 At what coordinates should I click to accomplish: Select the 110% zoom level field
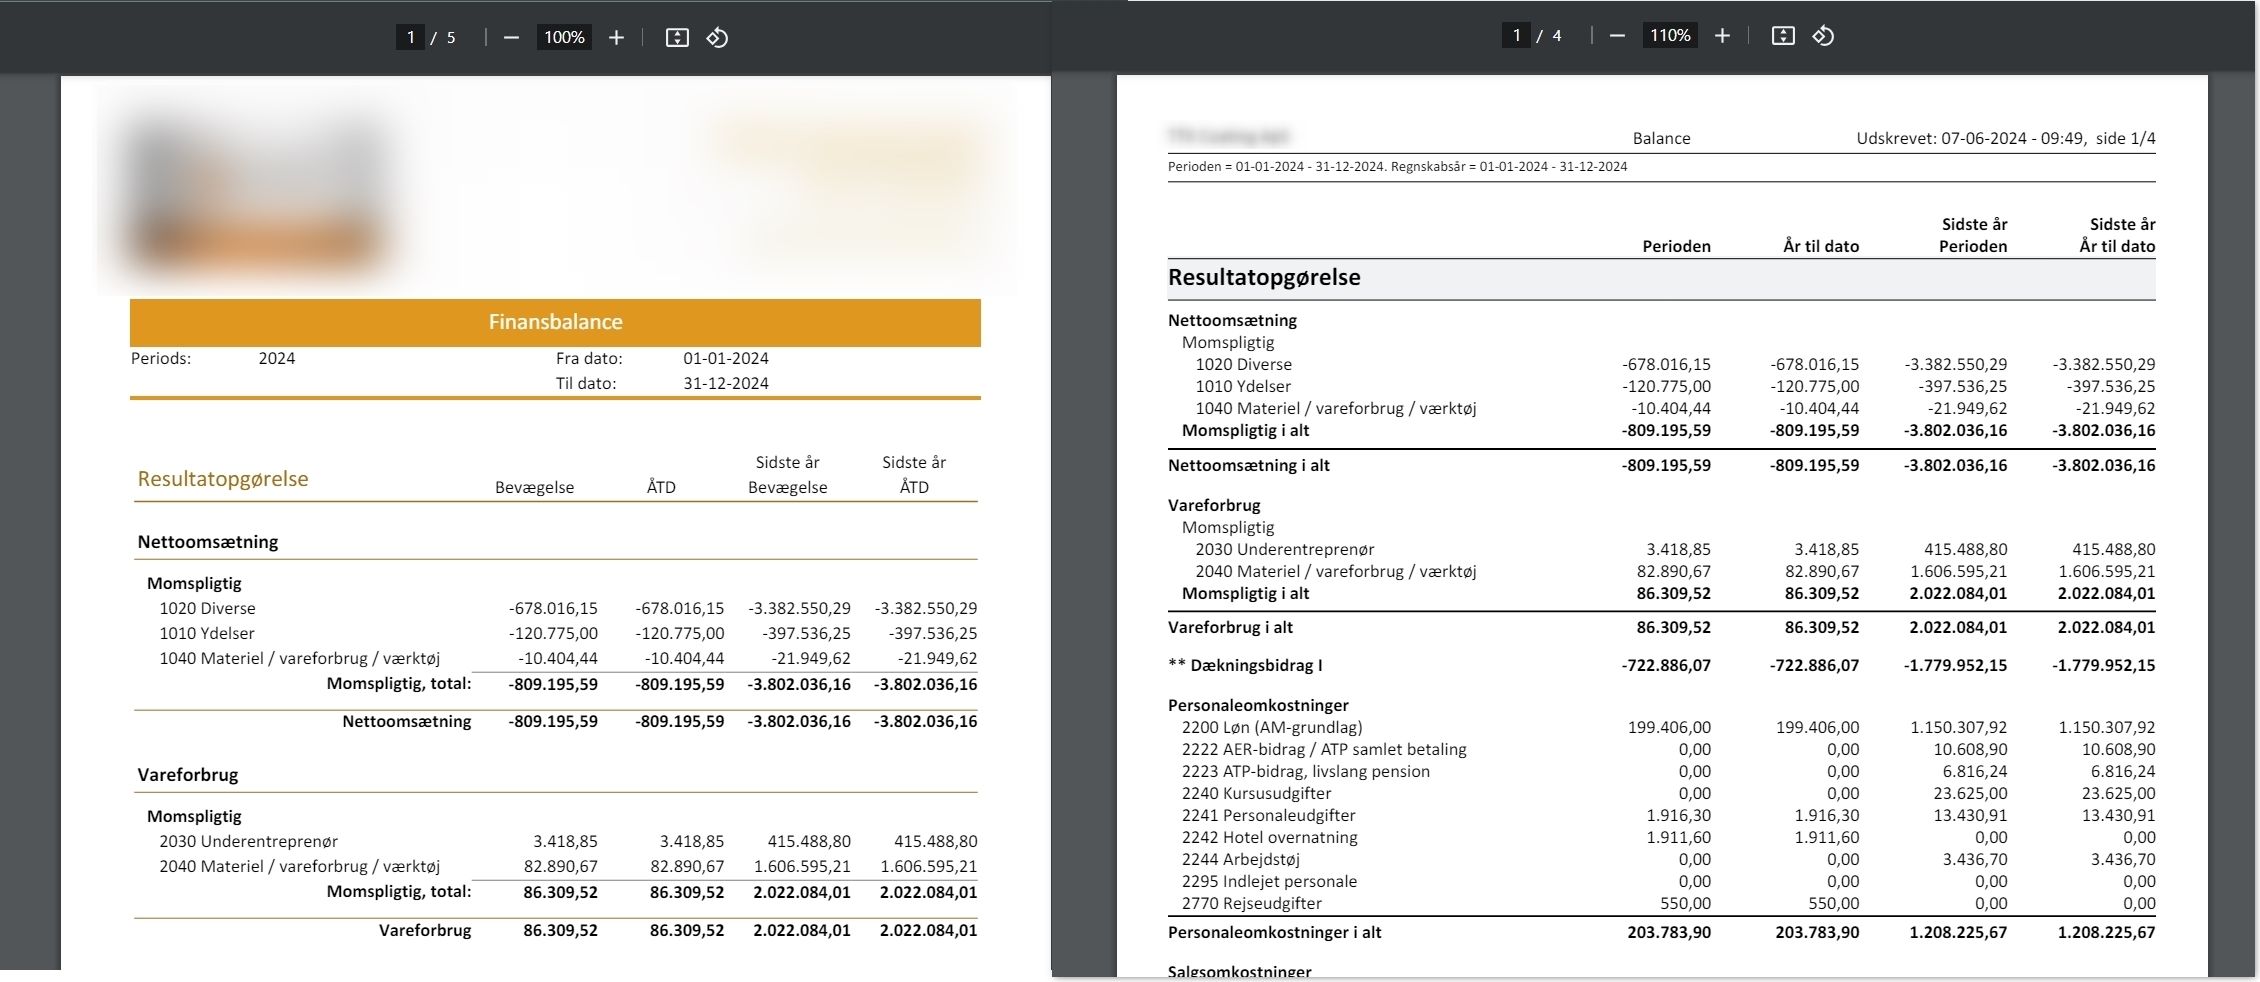(x=1669, y=36)
